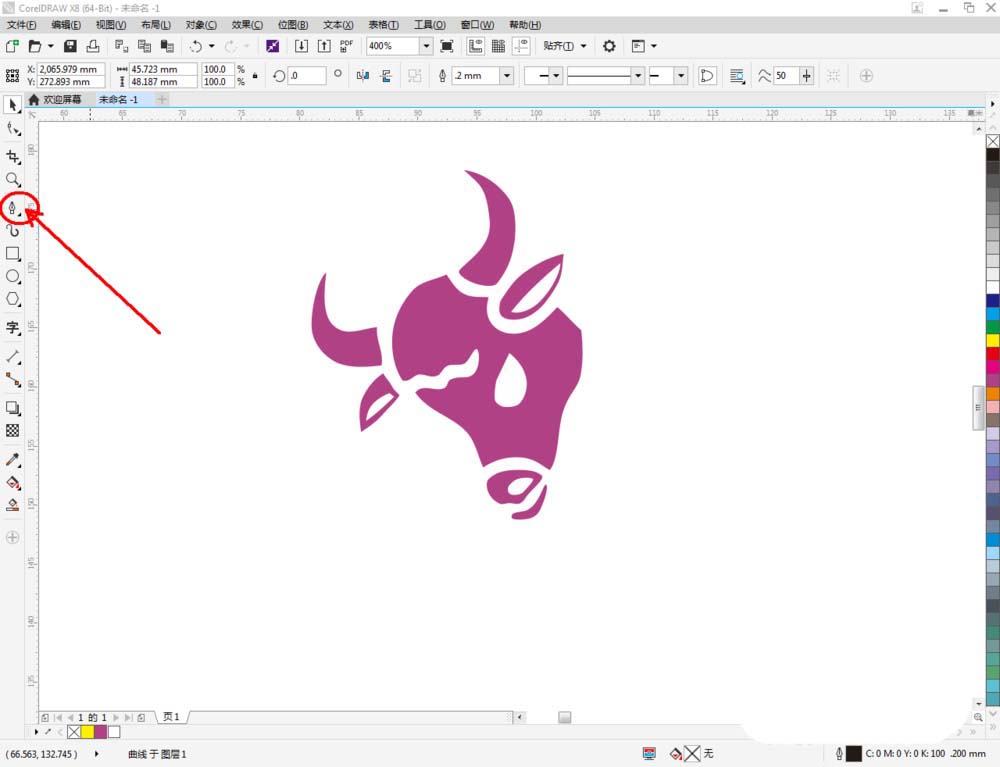
Task: Switch to the 未命名 -1 document tab
Action: [x=119, y=99]
